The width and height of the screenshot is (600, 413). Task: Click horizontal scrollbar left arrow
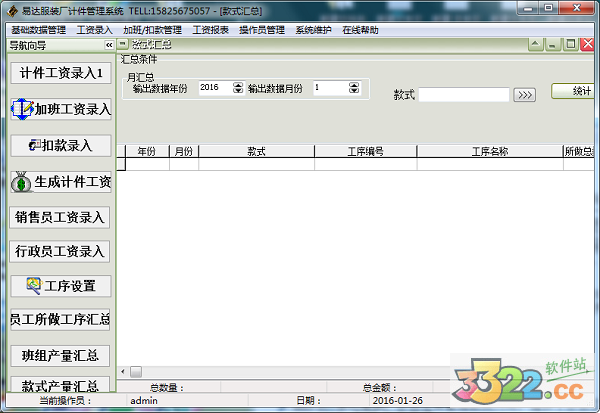[123, 371]
